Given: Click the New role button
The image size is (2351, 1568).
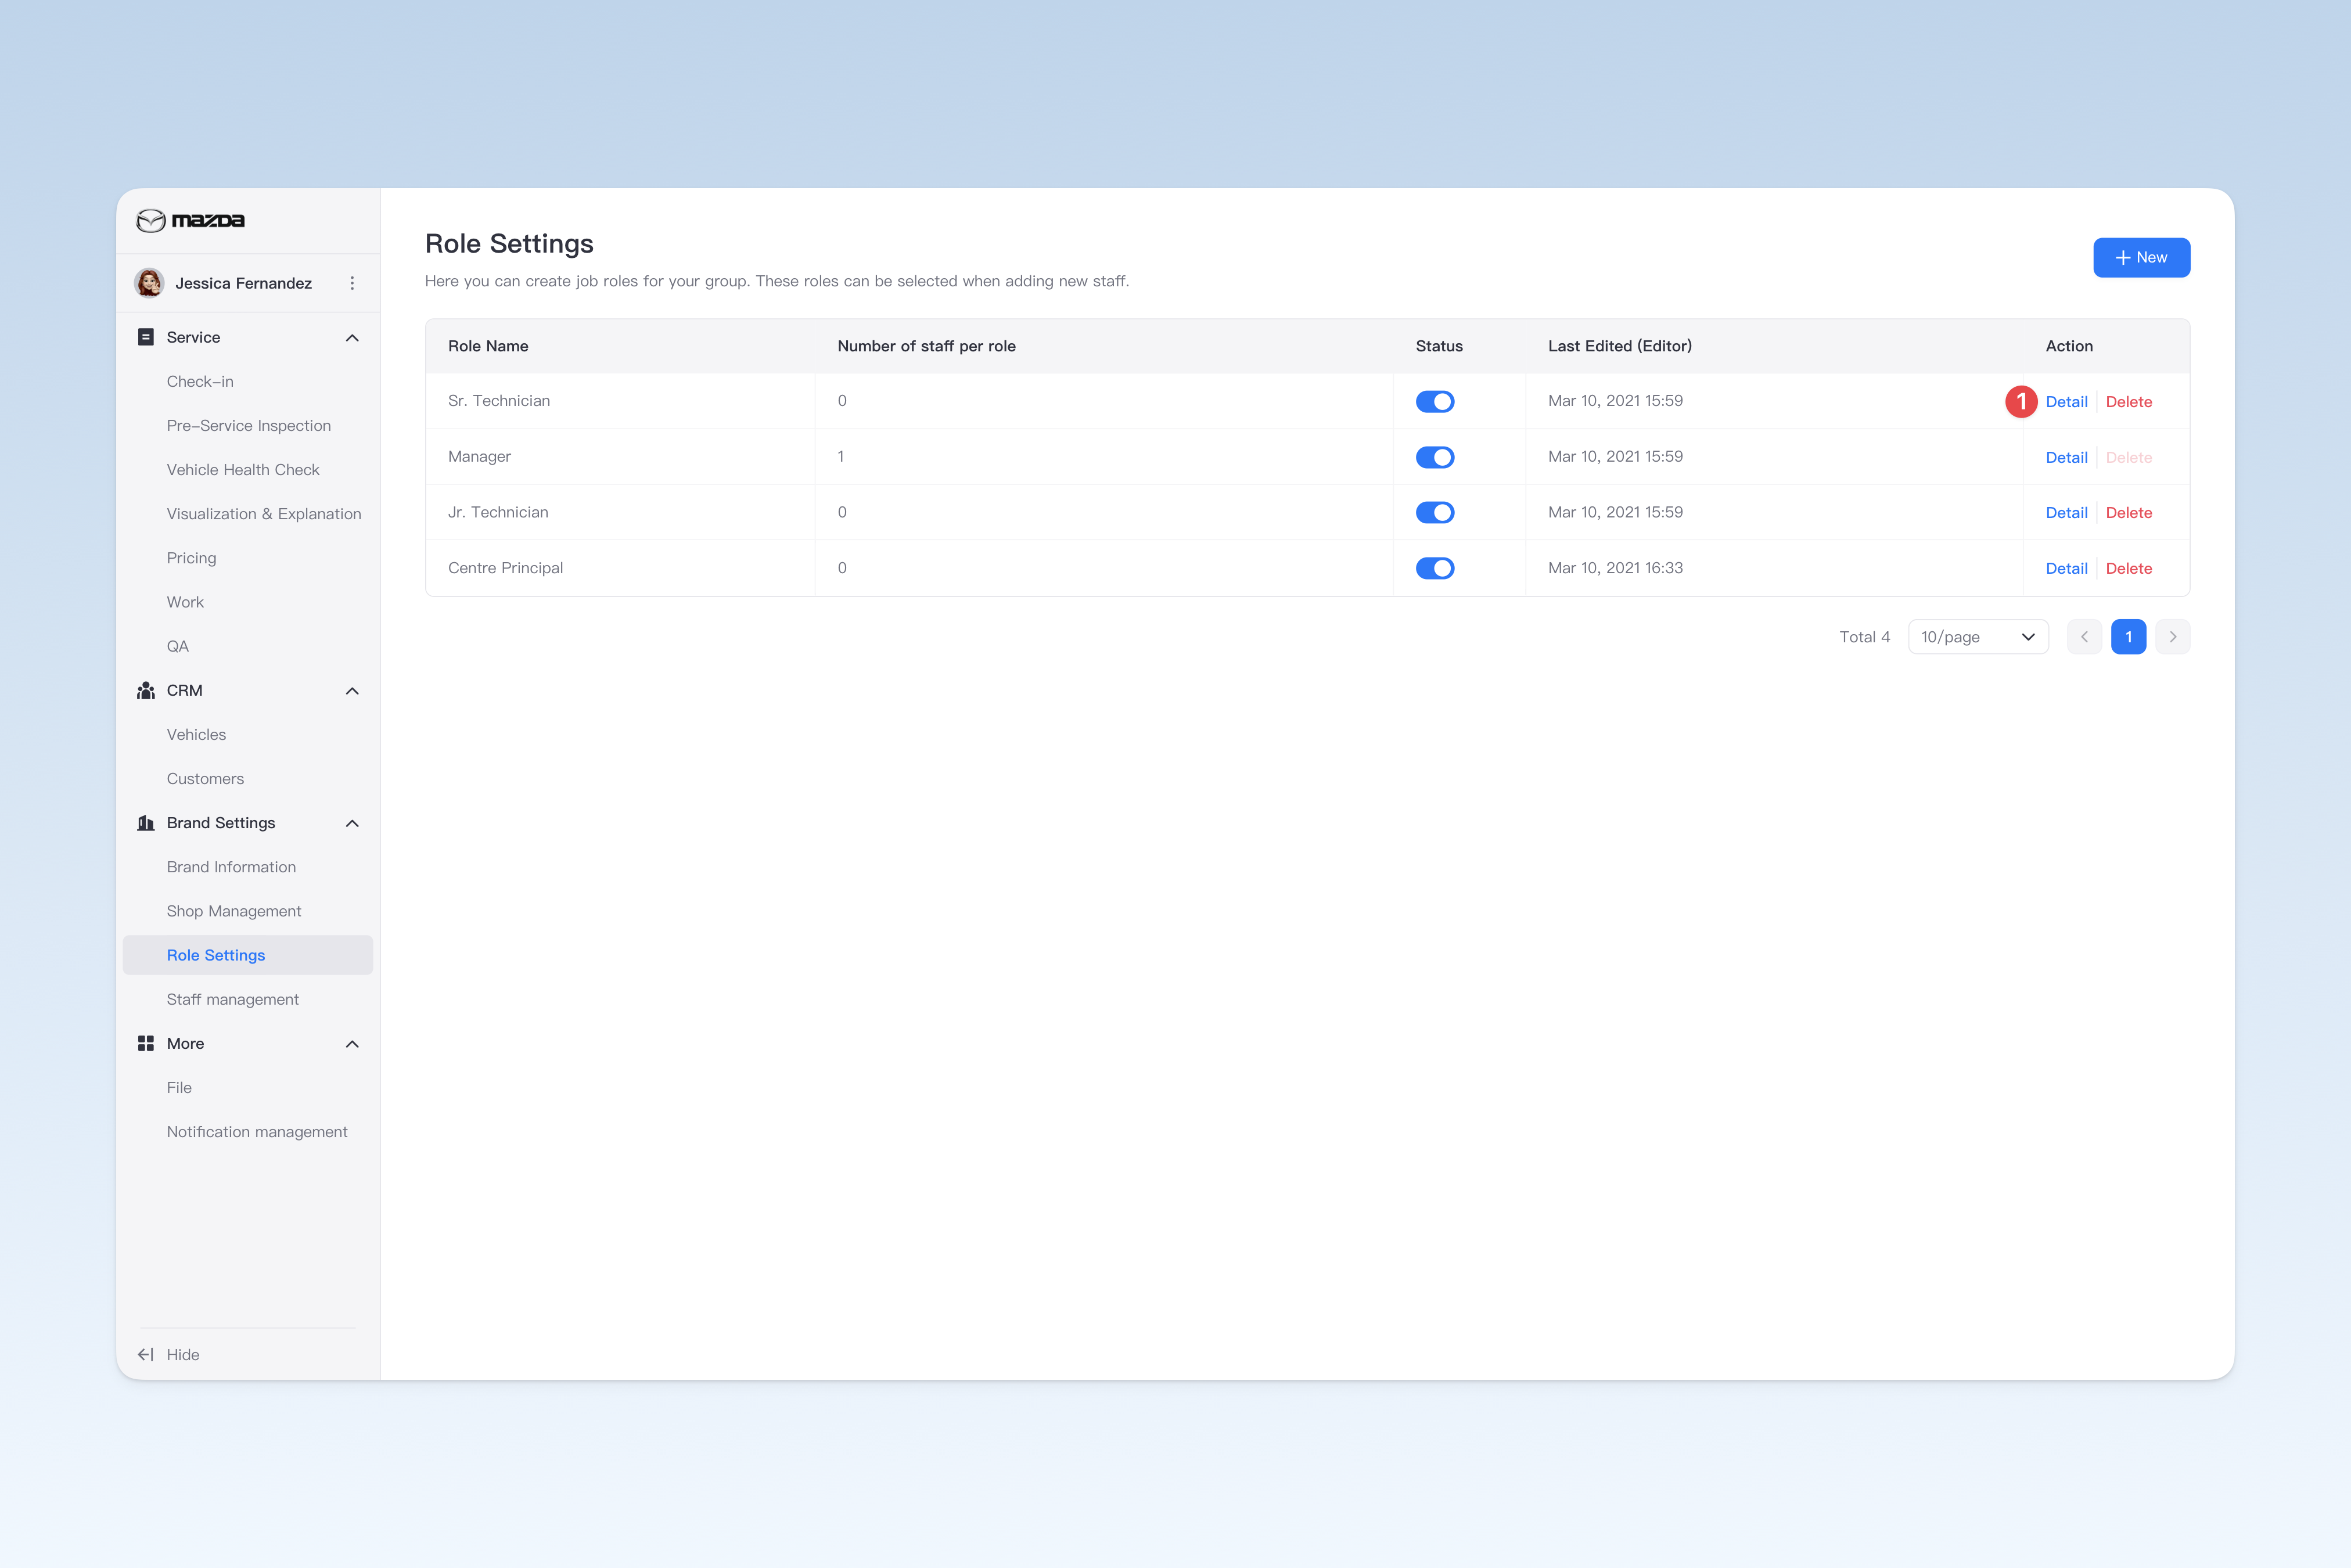Looking at the screenshot, I should coord(2141,257).
